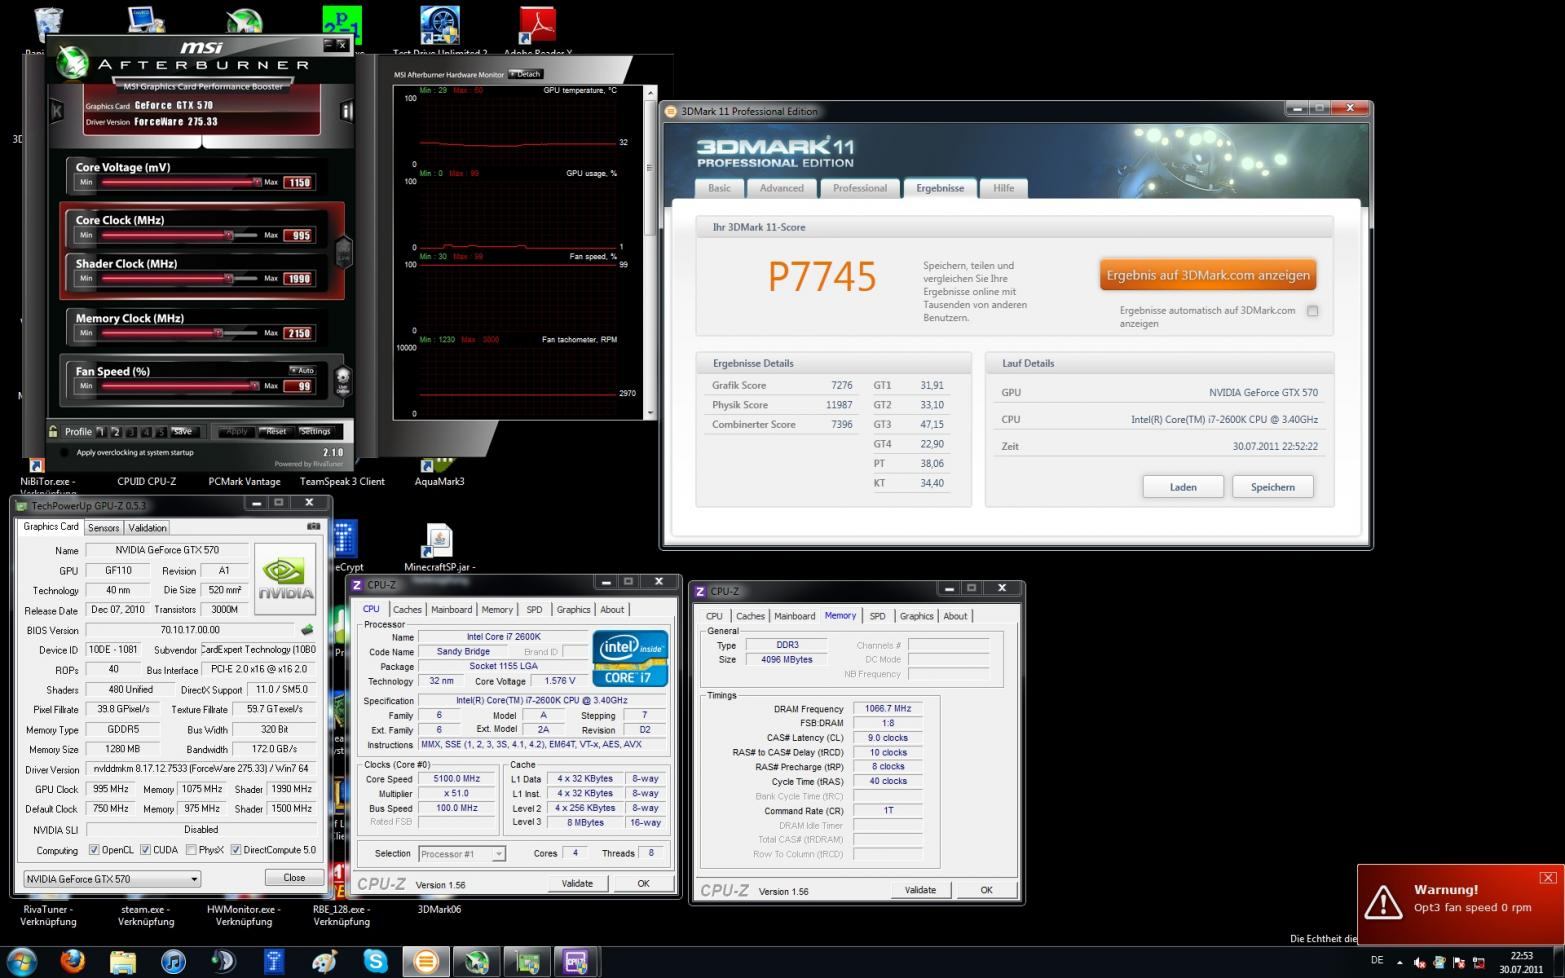Click the DE language indicator in taskbar
Image resolution: width=1565 pixels, height=978 pixels.
[x=1377, y=960]
